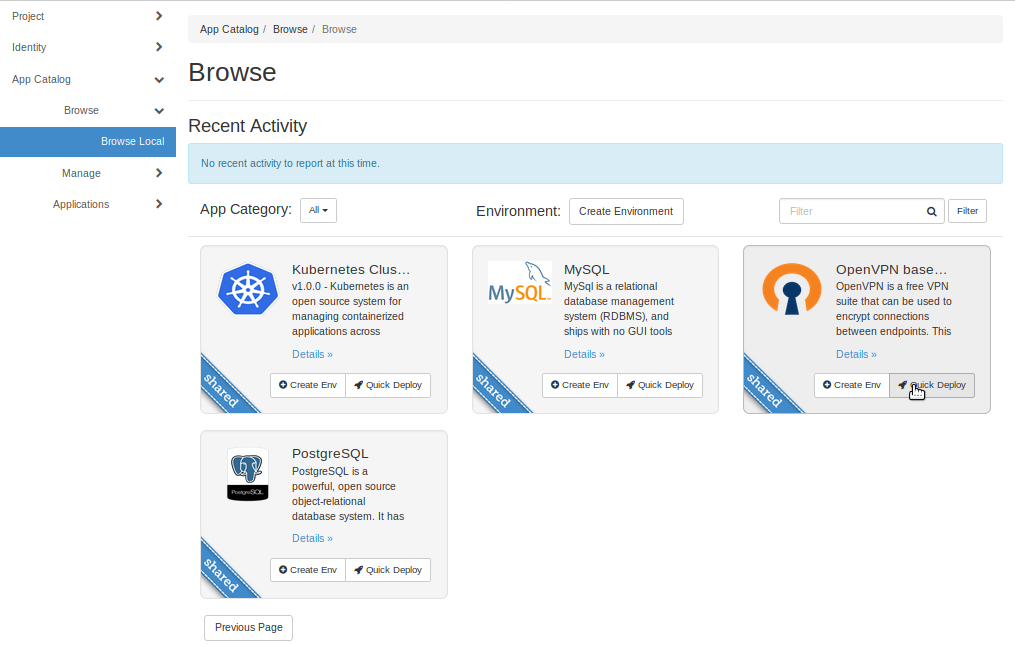This screenshot has width=1015, height=645.
Task: Click the Filter button
Action: [x=967, y=211]
